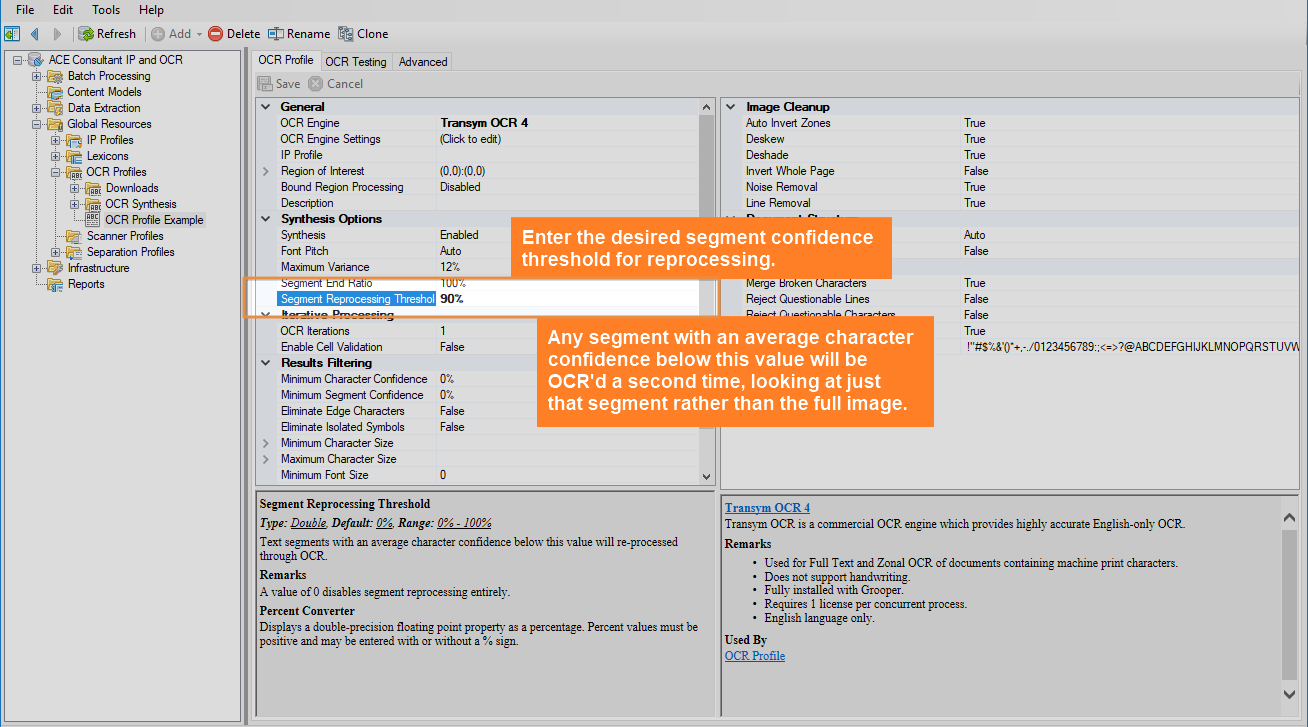
Task: Select the OCR Synthesis folder icon
Action: pyautogui.click(x=93, y=204)
